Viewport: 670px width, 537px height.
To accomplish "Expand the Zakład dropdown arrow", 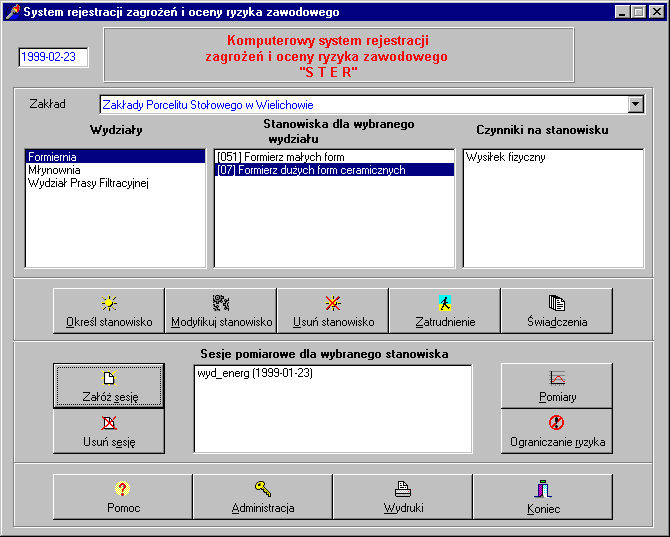I will pyautogui.click(x=635, y=104).
